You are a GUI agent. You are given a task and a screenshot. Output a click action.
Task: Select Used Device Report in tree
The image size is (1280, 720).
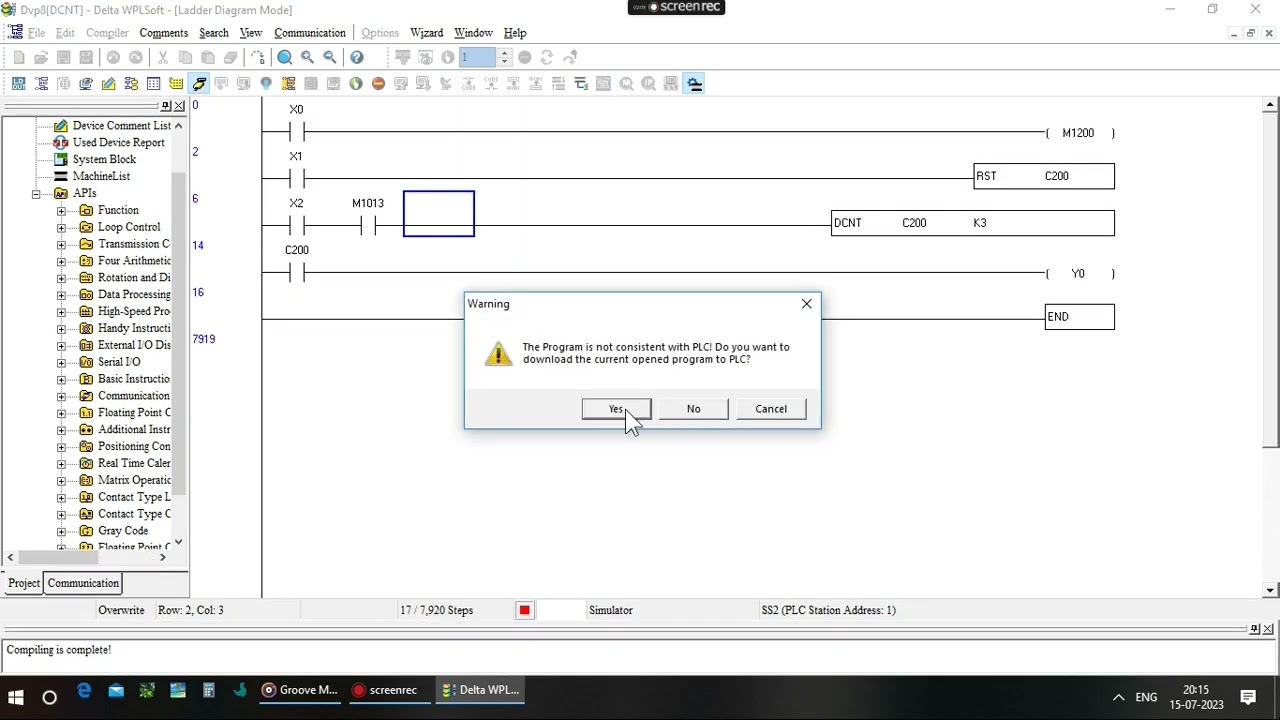tap(118, 143)
